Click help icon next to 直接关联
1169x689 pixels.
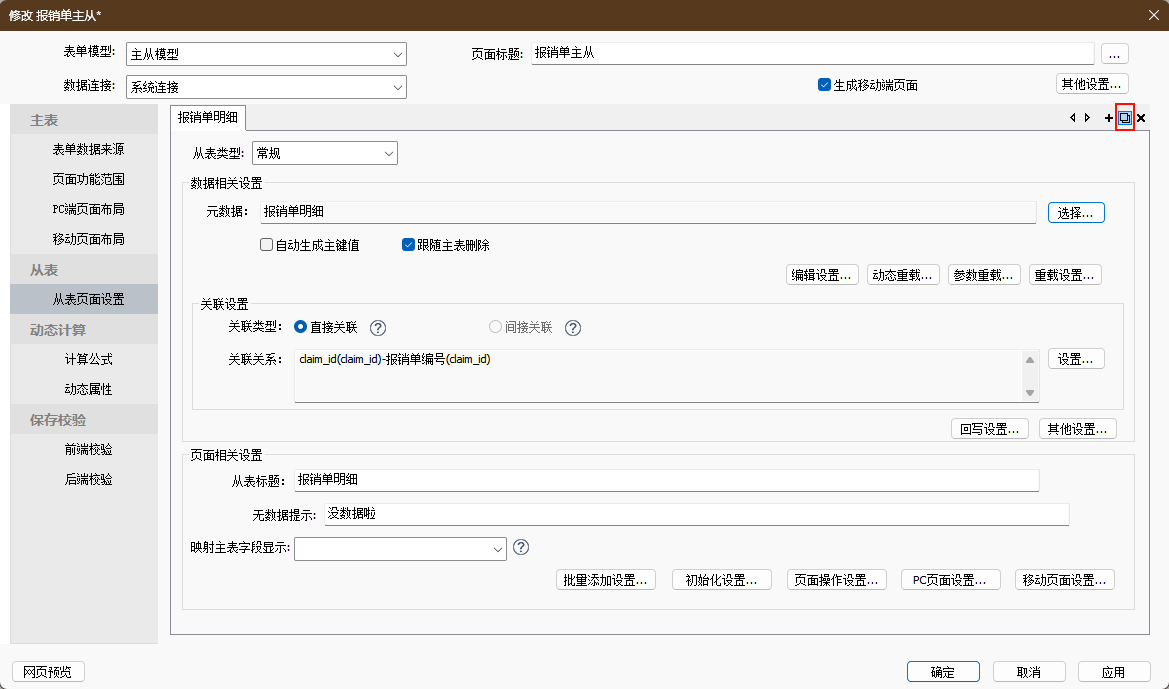tap(378, 328)
